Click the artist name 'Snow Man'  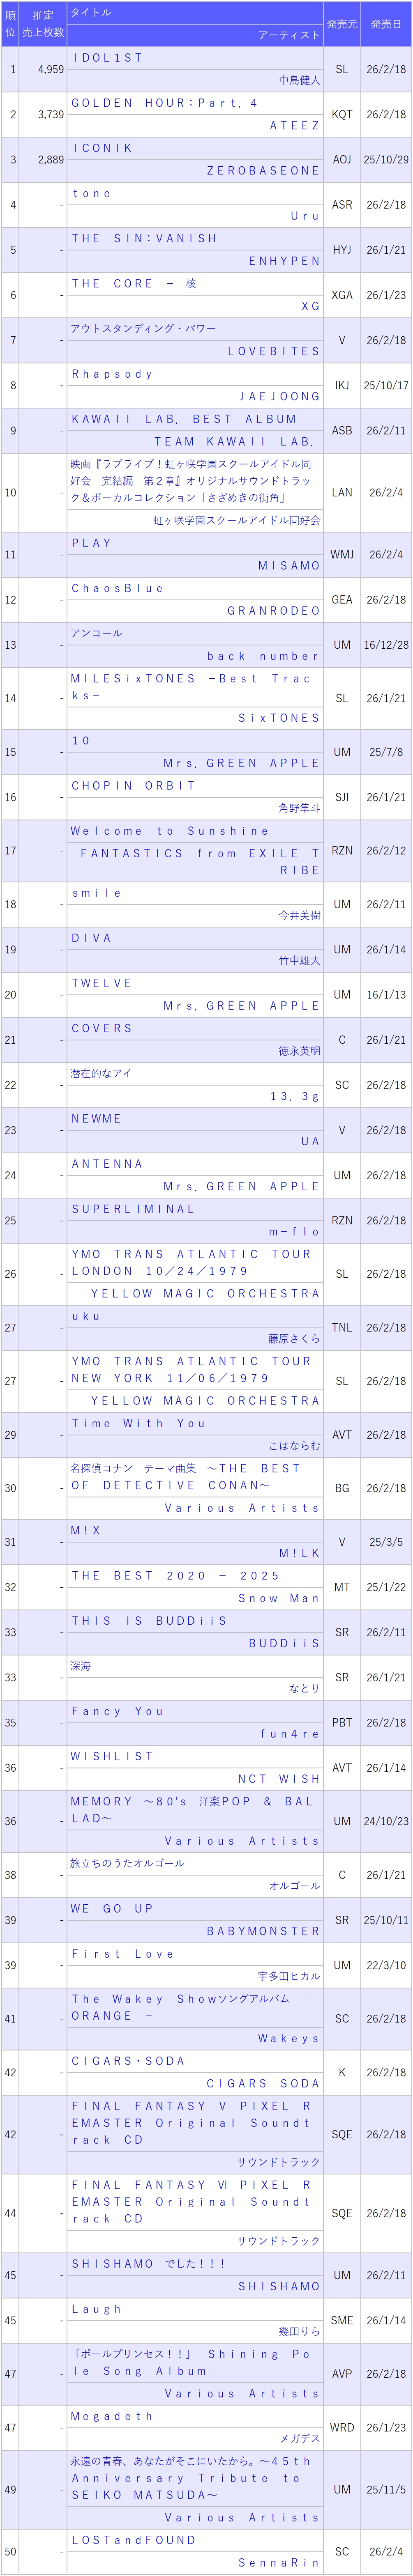pyautogui.click(x=279, y=1598)
